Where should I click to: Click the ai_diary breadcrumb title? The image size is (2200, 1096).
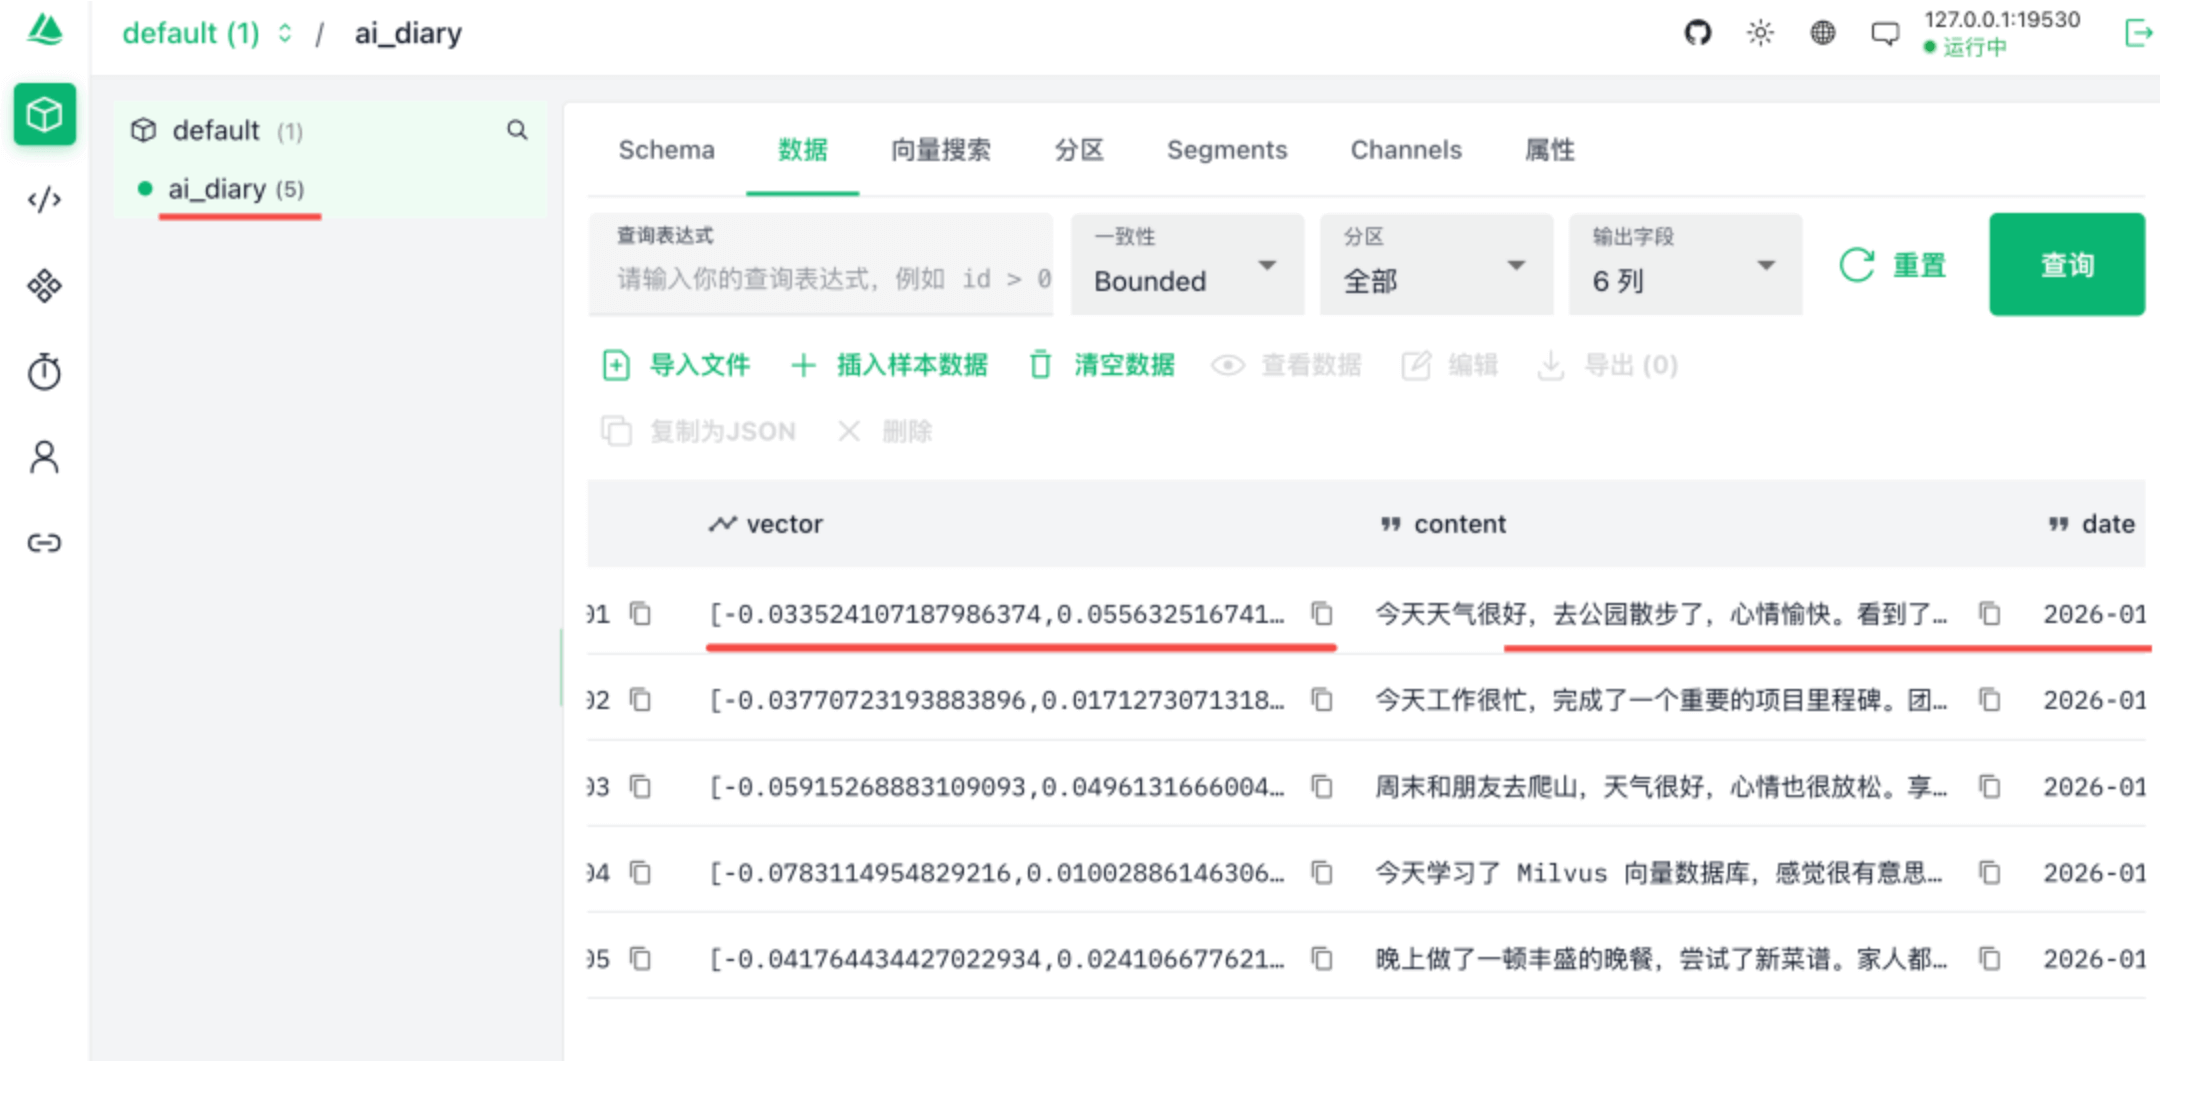(408, 33)
